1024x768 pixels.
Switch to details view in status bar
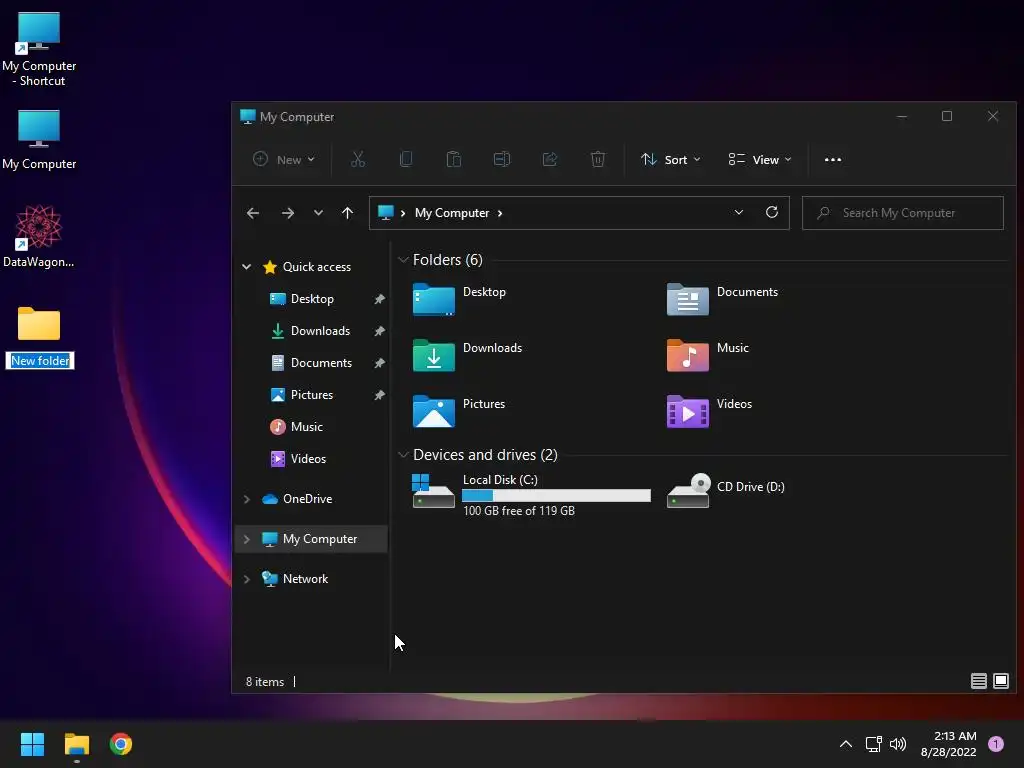point(978,681)
